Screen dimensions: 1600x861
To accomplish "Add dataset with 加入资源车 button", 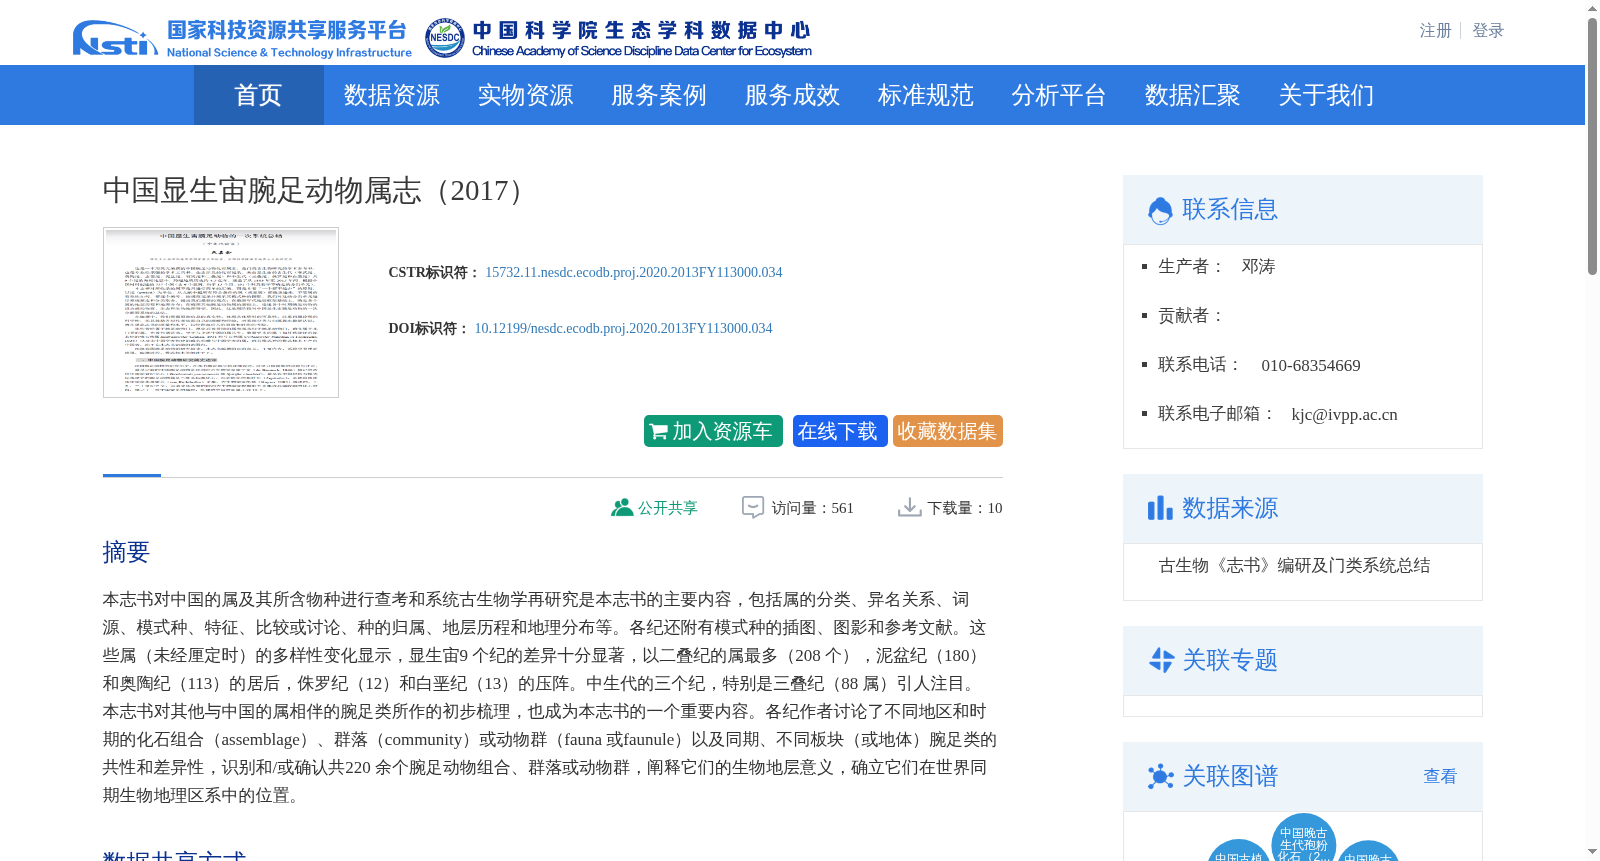I will click(713, 431).
